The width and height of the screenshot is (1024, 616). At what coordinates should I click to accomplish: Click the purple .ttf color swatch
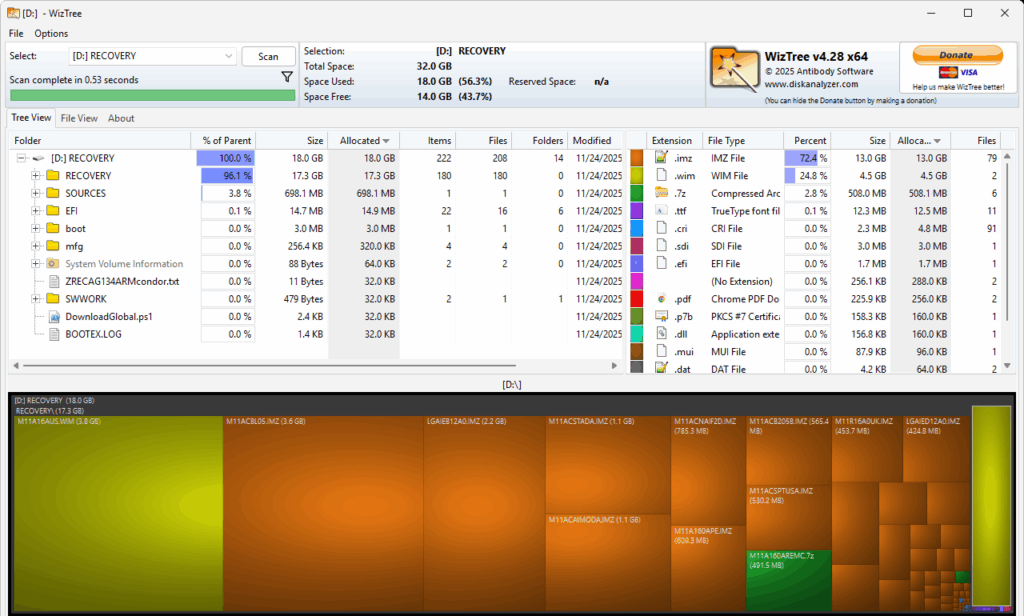pyautogui.click(x=636, y=211)
